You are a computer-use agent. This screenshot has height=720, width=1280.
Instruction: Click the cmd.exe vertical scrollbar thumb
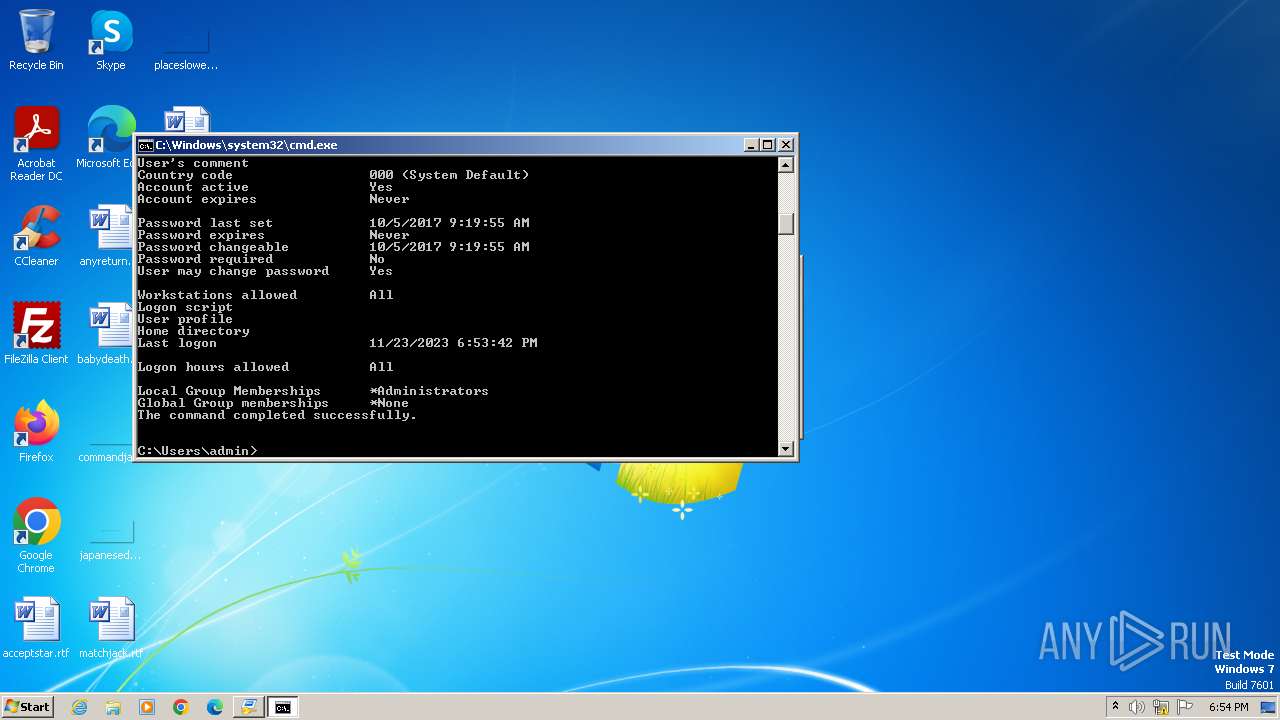point(786,224)
